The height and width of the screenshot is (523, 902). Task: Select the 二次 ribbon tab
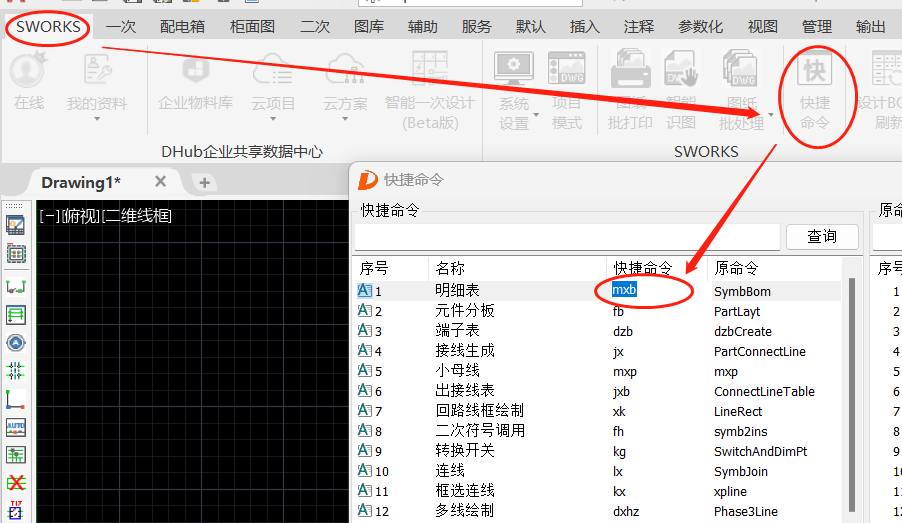(x=315, y=26)
